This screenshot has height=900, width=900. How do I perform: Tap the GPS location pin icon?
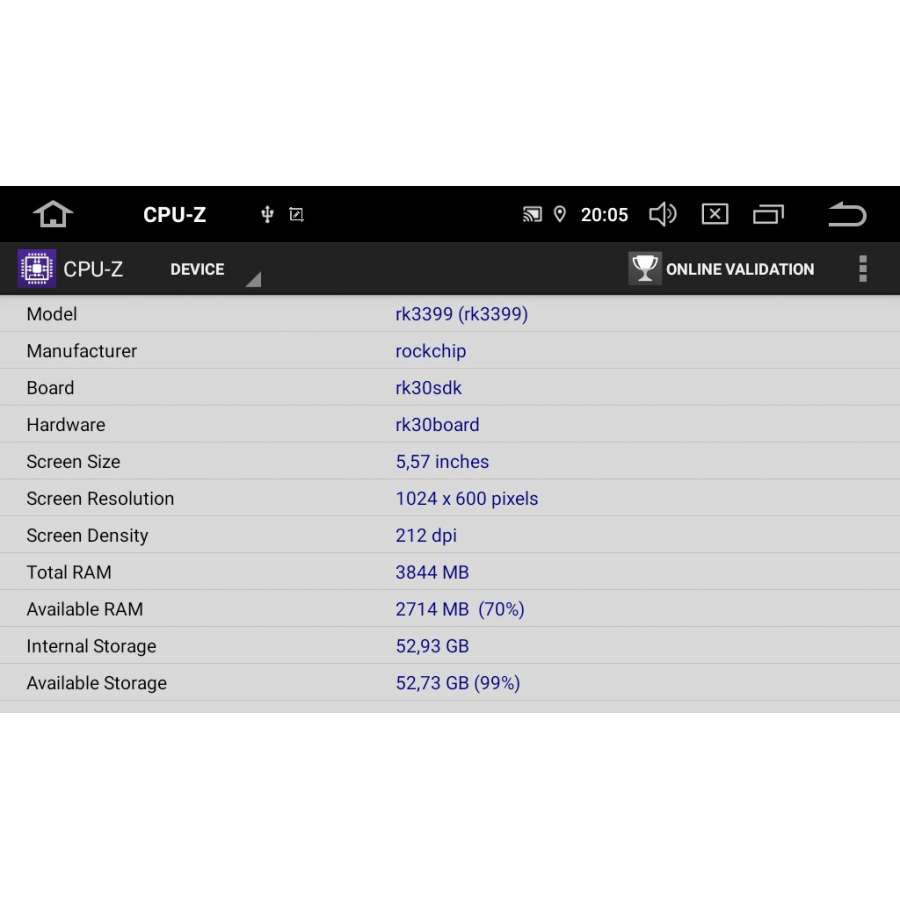(560, 214)
